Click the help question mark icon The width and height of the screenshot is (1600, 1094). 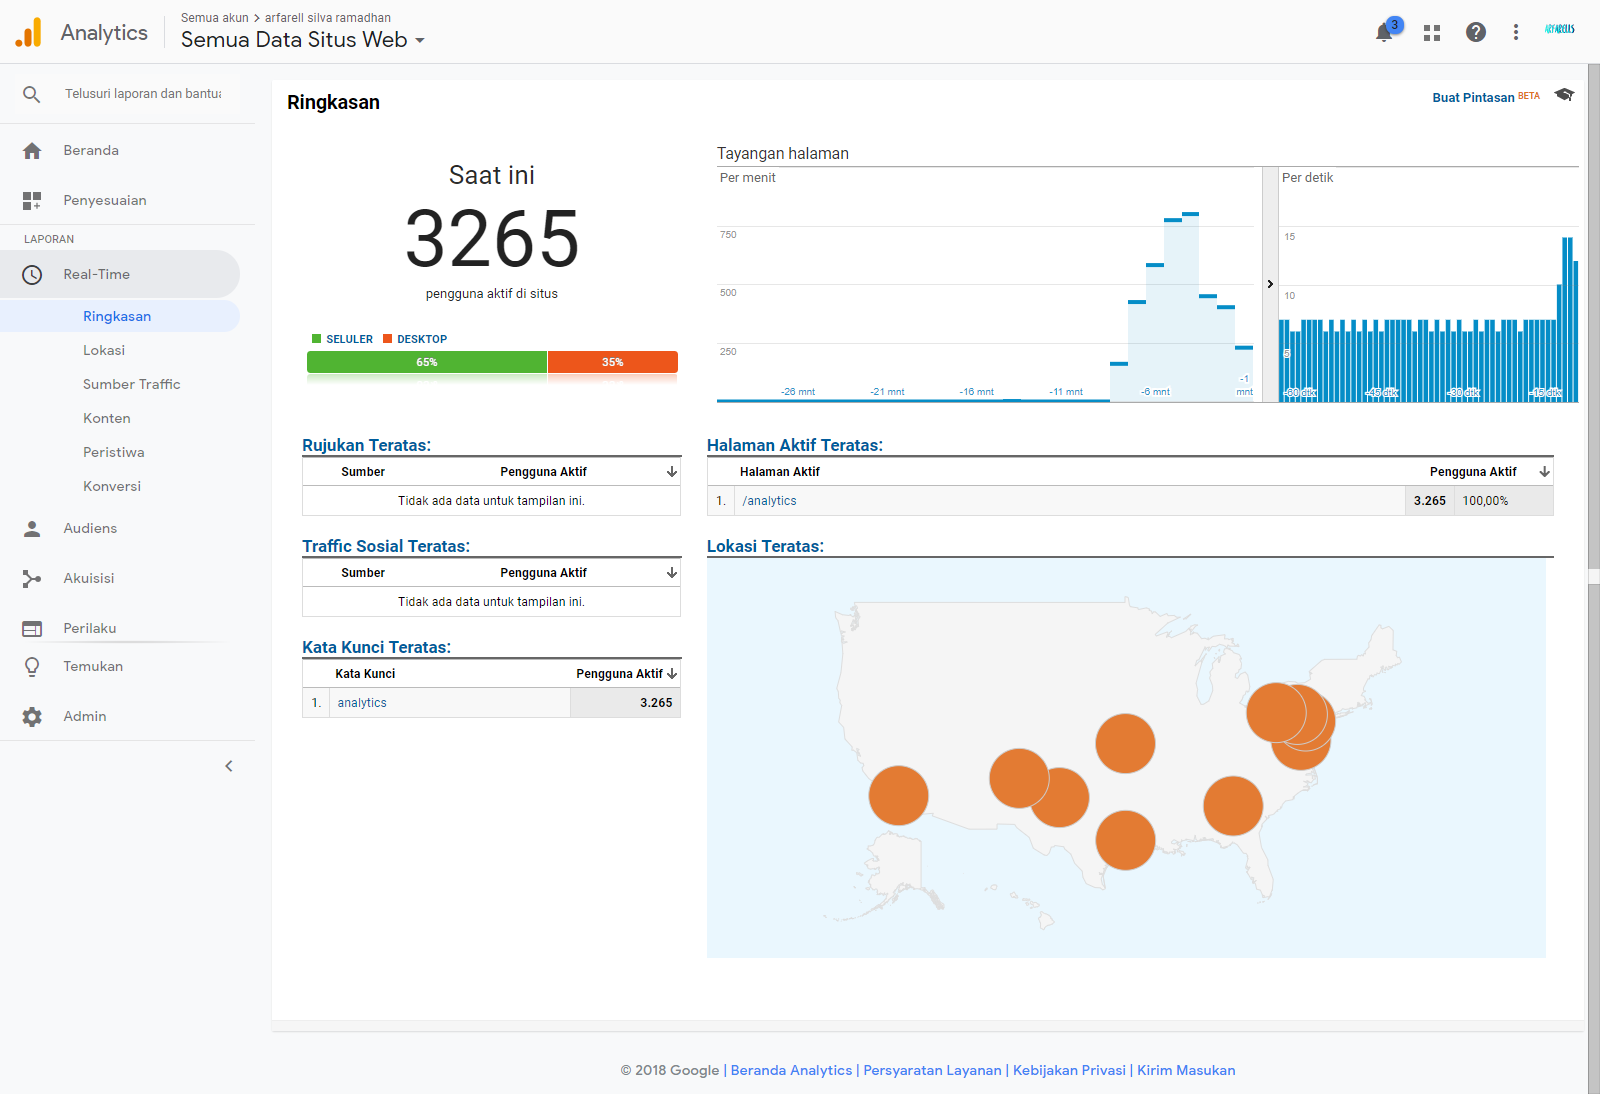click(x=1476, y=32)
